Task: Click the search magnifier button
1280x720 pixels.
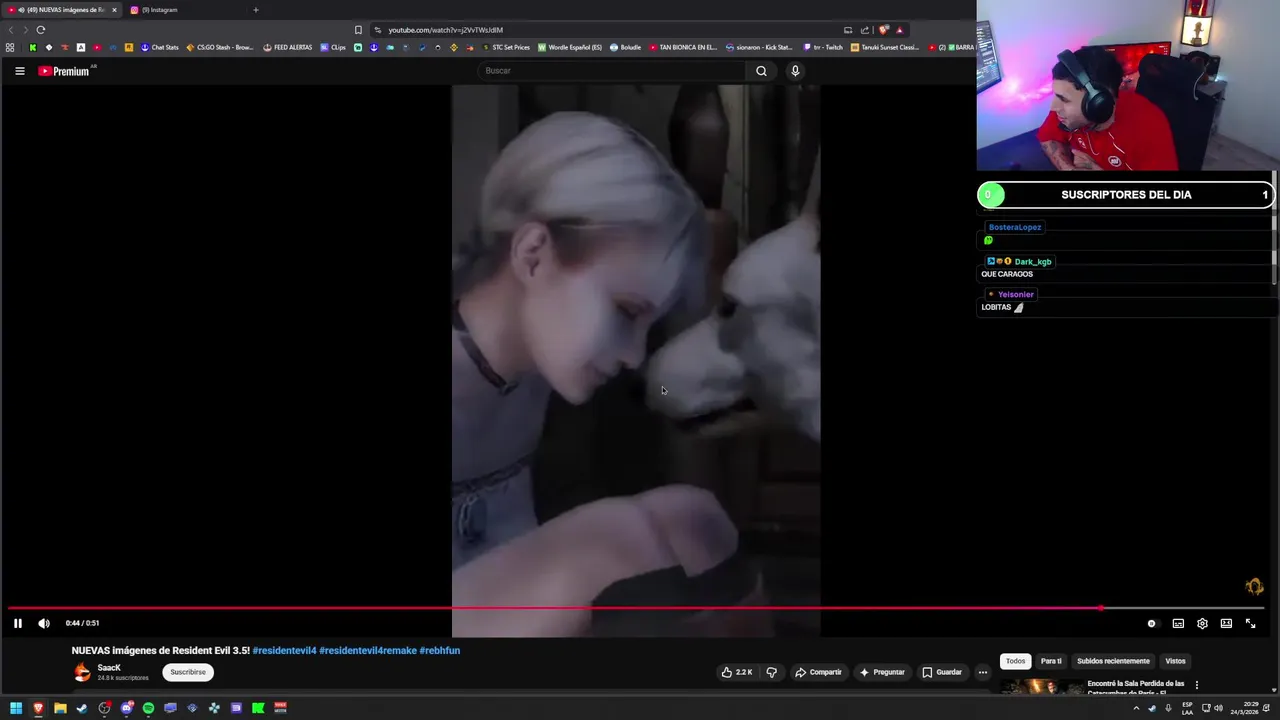Action: click(761, 71)
